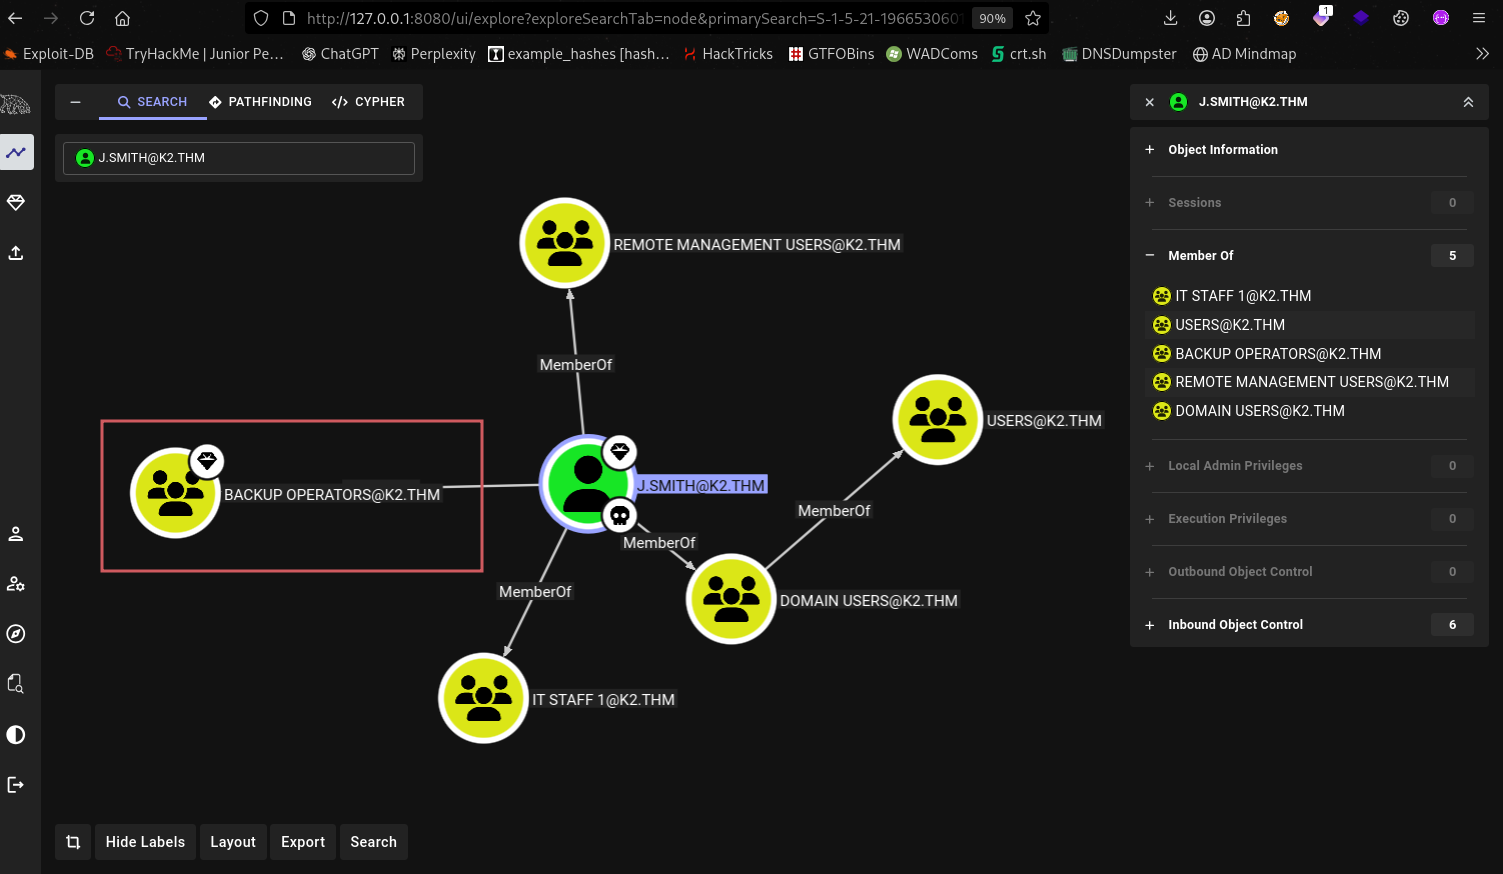Click the logout icon in sidebar
1503x874 pixels.
pyautogui.click(x=16, y=785)
